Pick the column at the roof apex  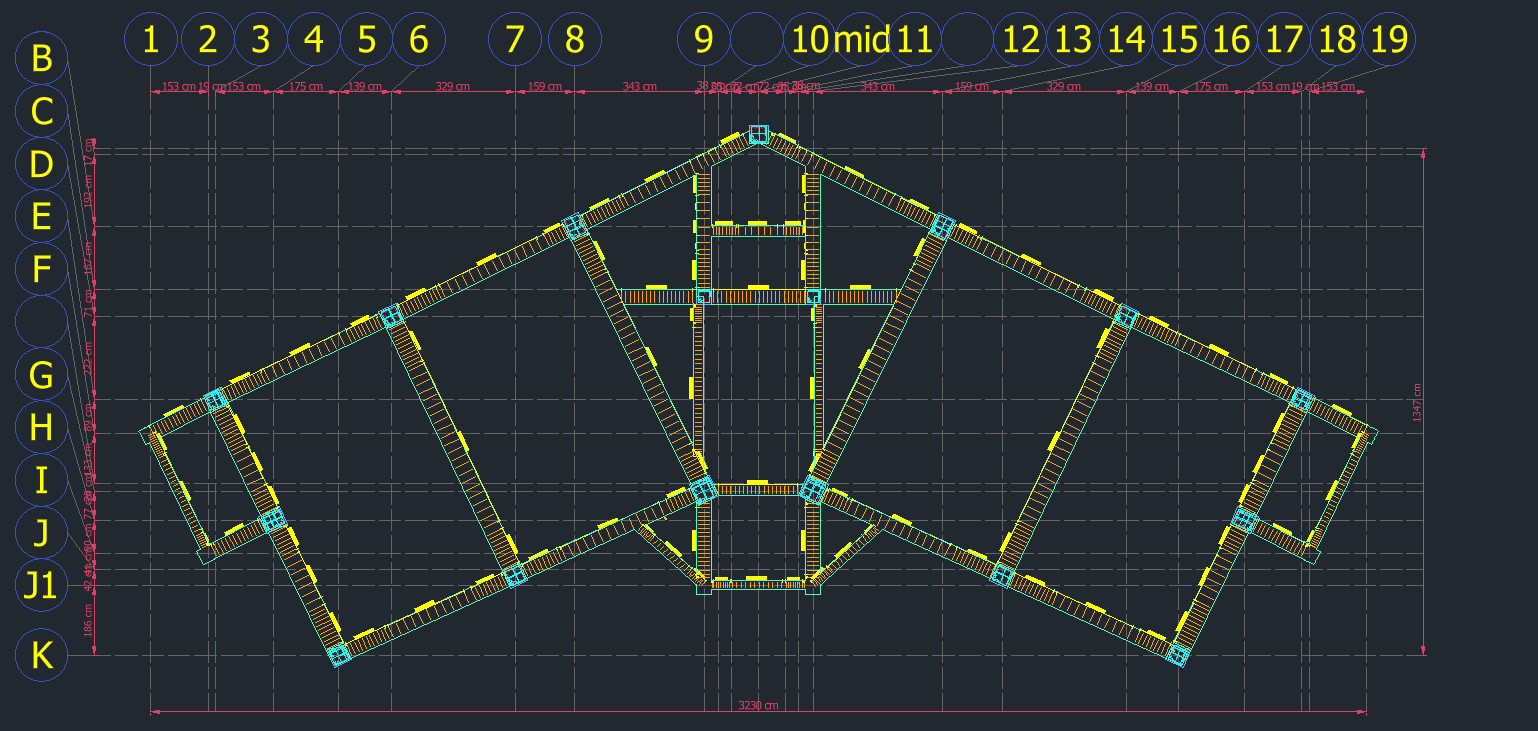tap(758, 134)
